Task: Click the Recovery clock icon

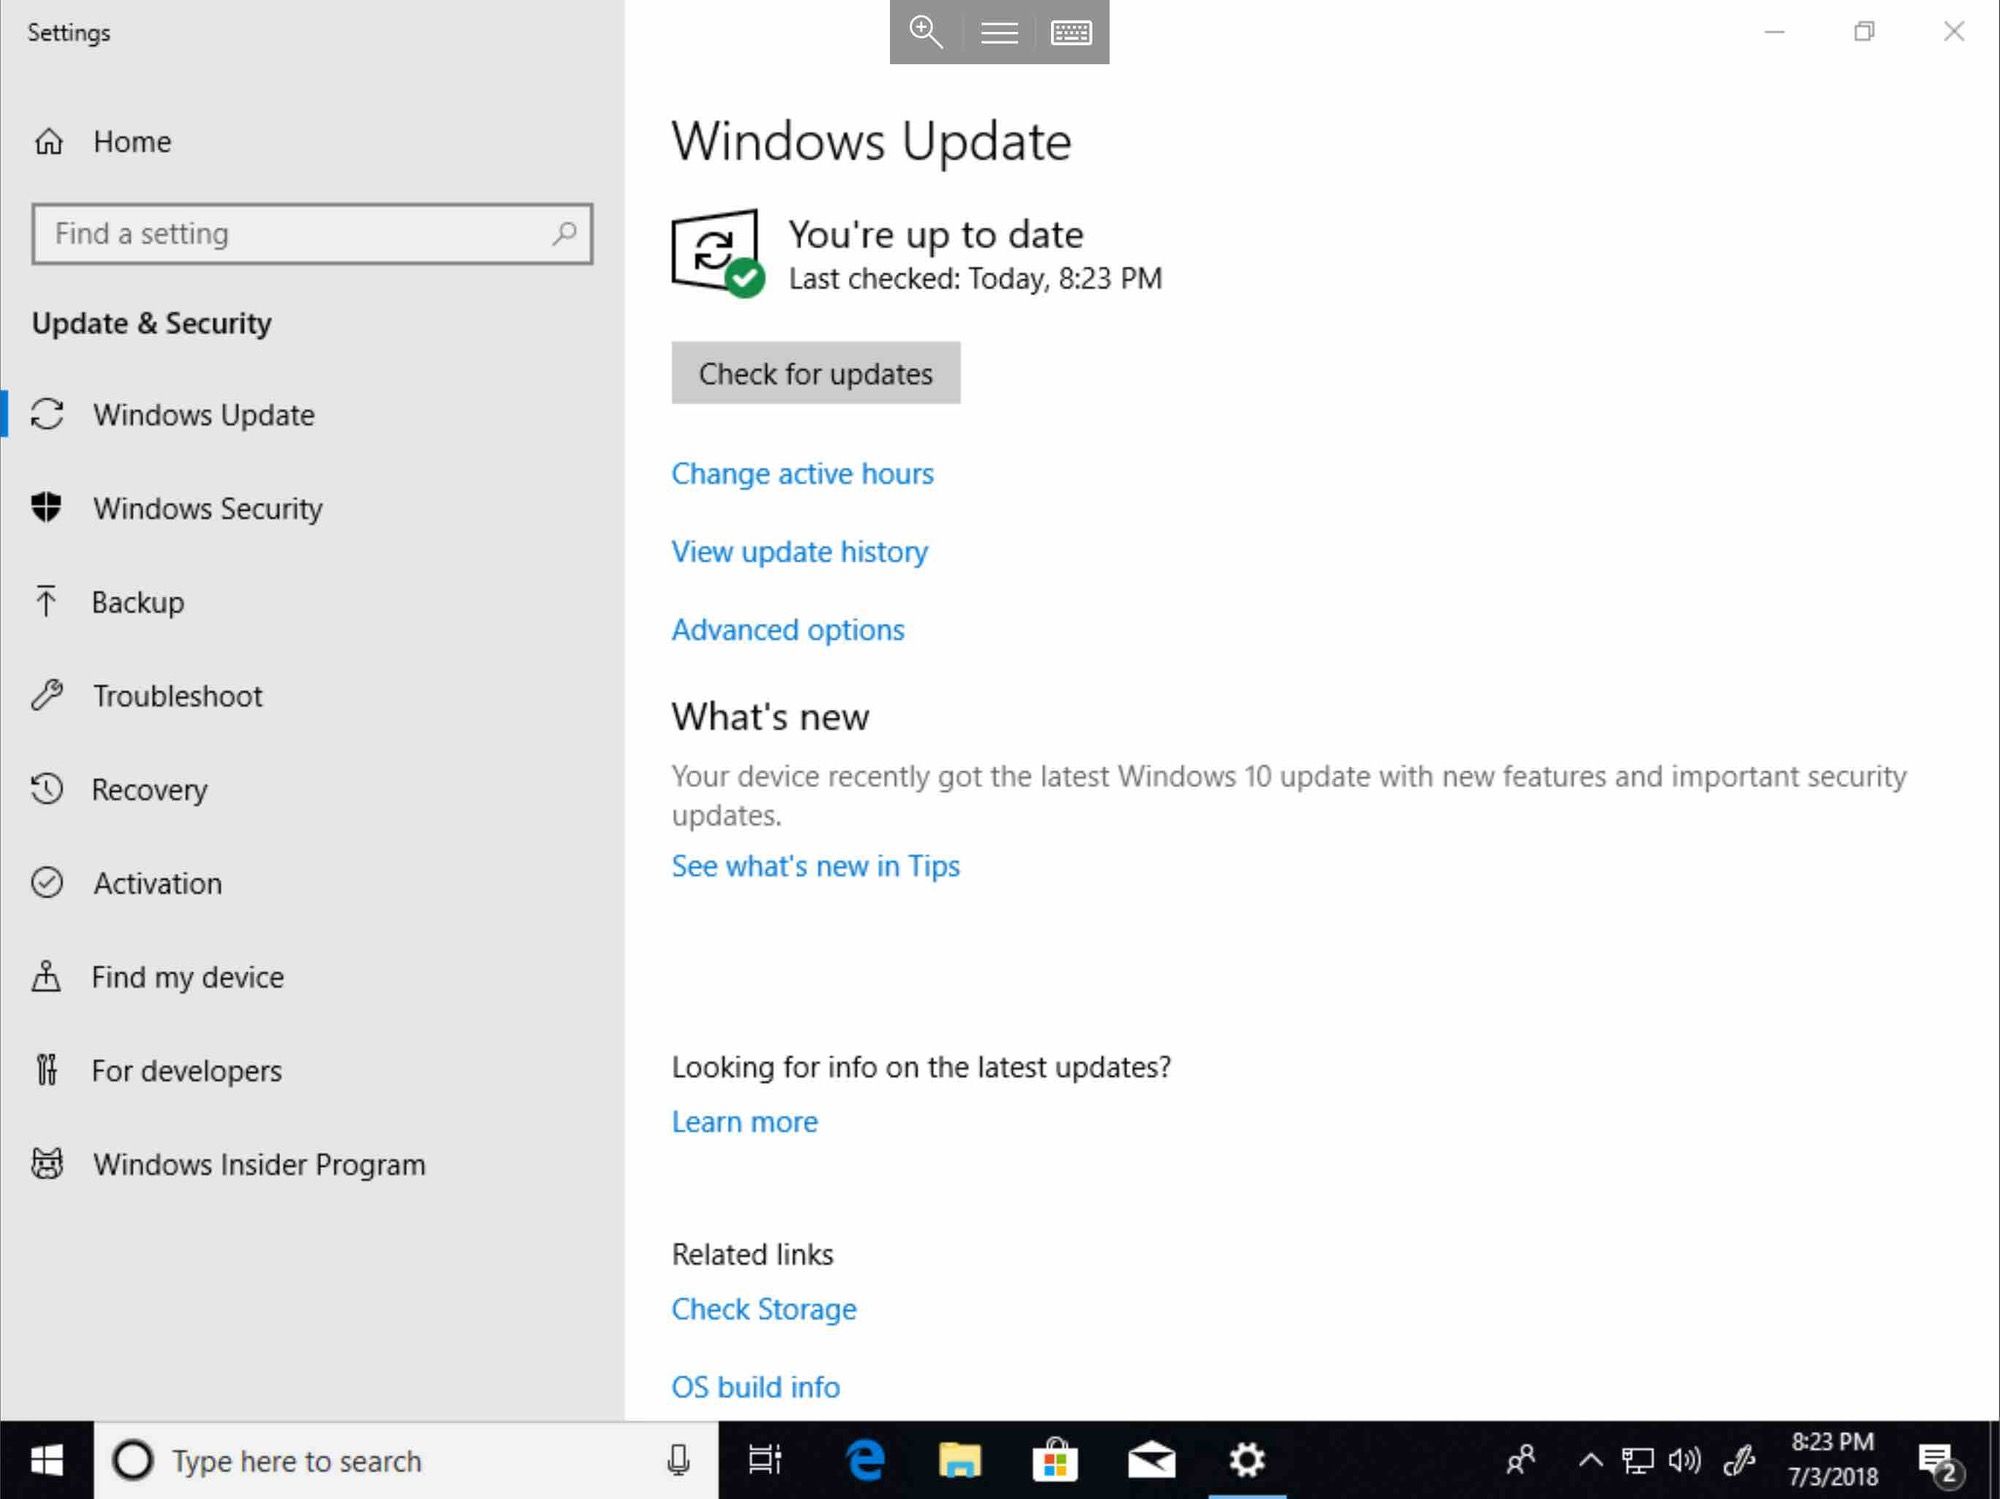Action: point(47,789)
